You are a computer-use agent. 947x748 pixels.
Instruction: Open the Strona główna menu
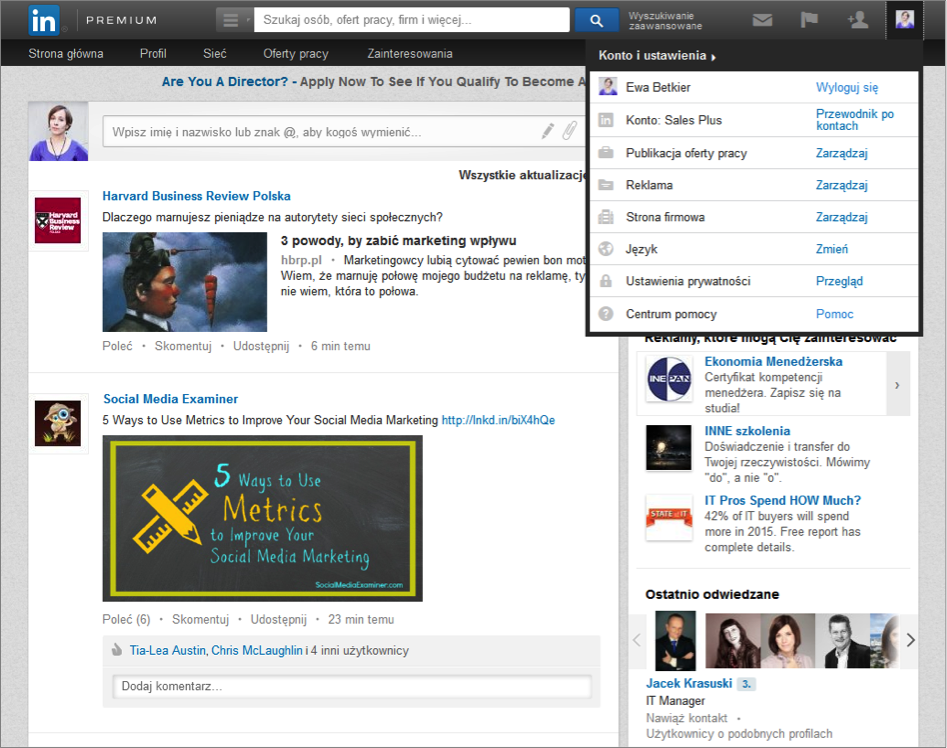(66, 54)
